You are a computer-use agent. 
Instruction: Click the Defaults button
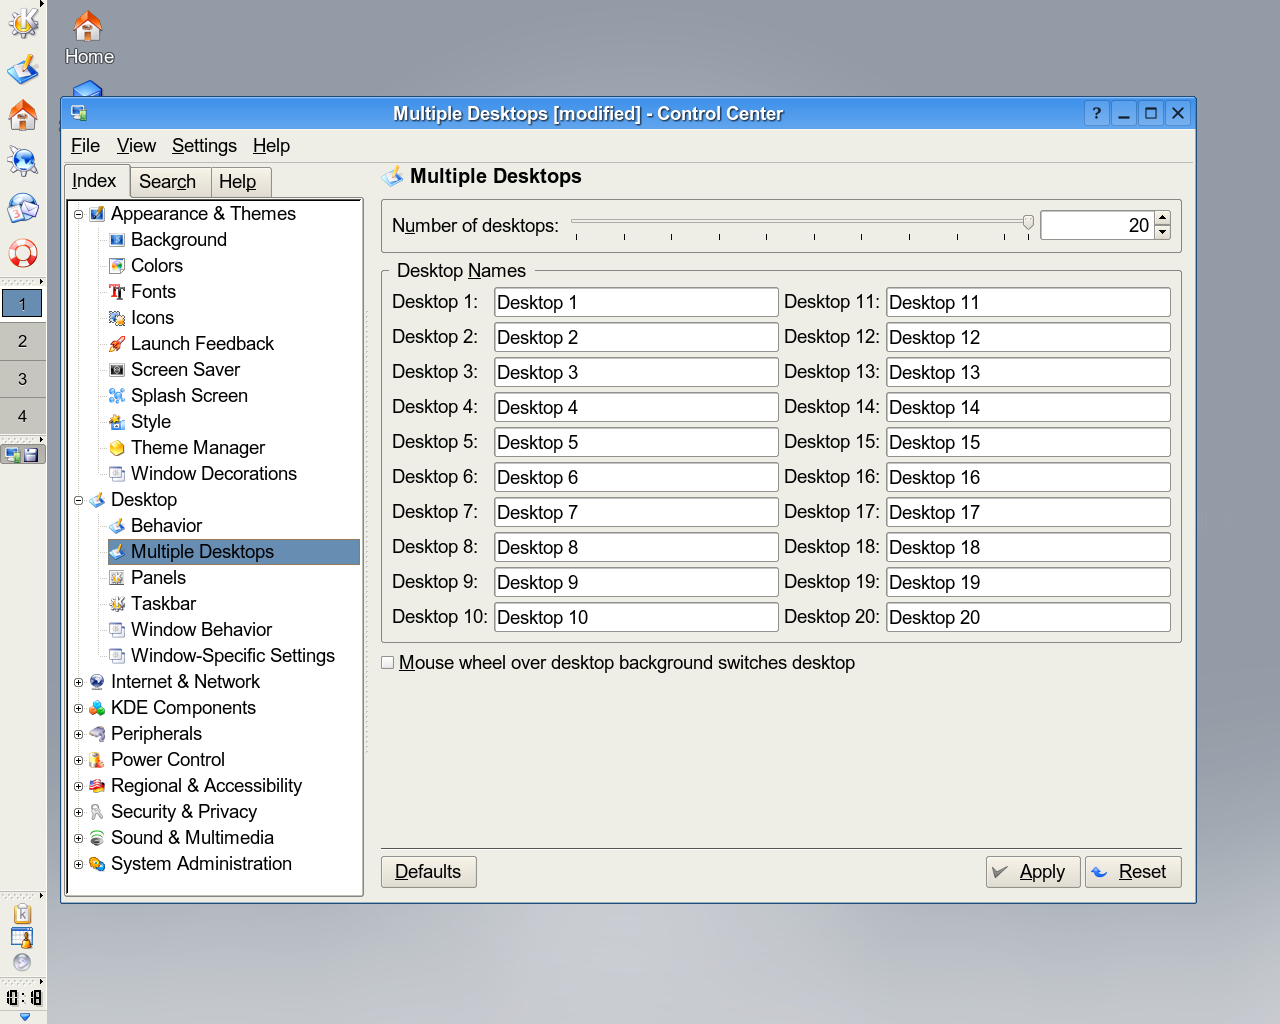428,872
